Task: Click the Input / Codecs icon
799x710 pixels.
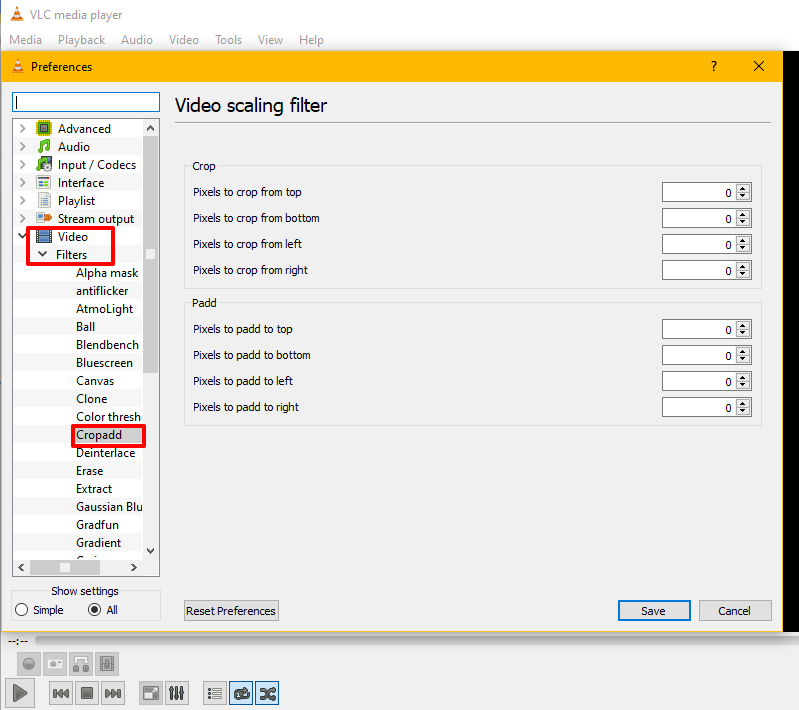Action: (44, 165)
